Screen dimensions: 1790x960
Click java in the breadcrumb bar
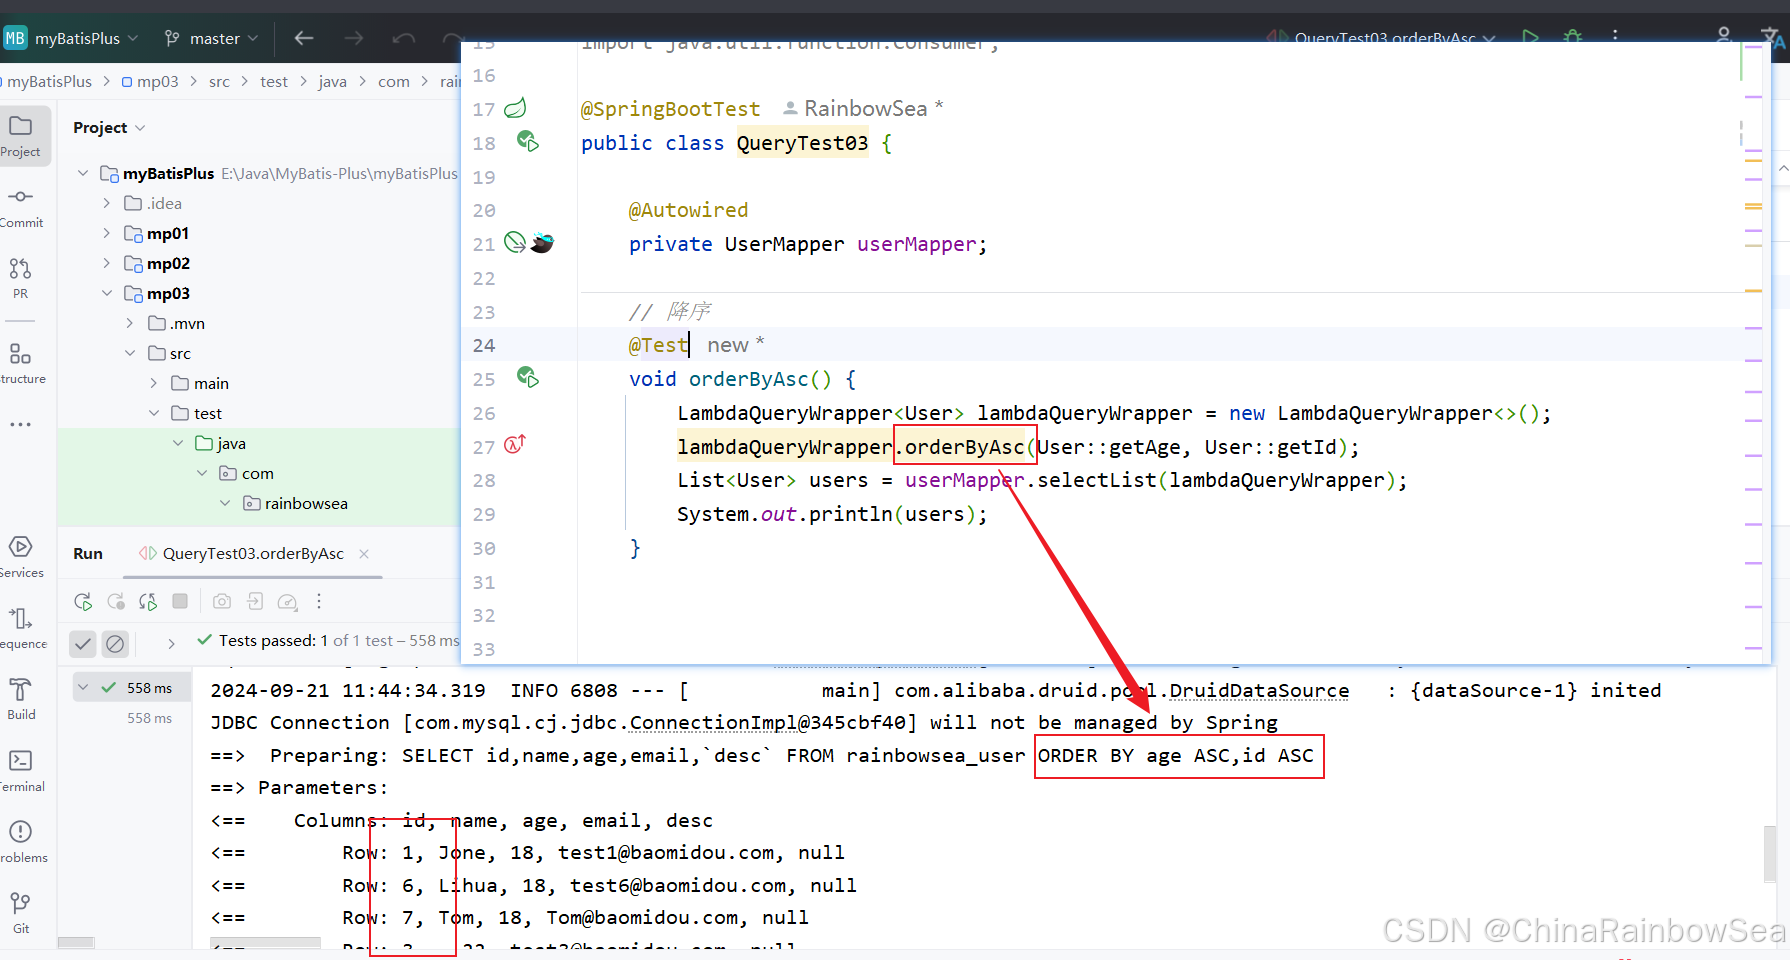[332, 81]
